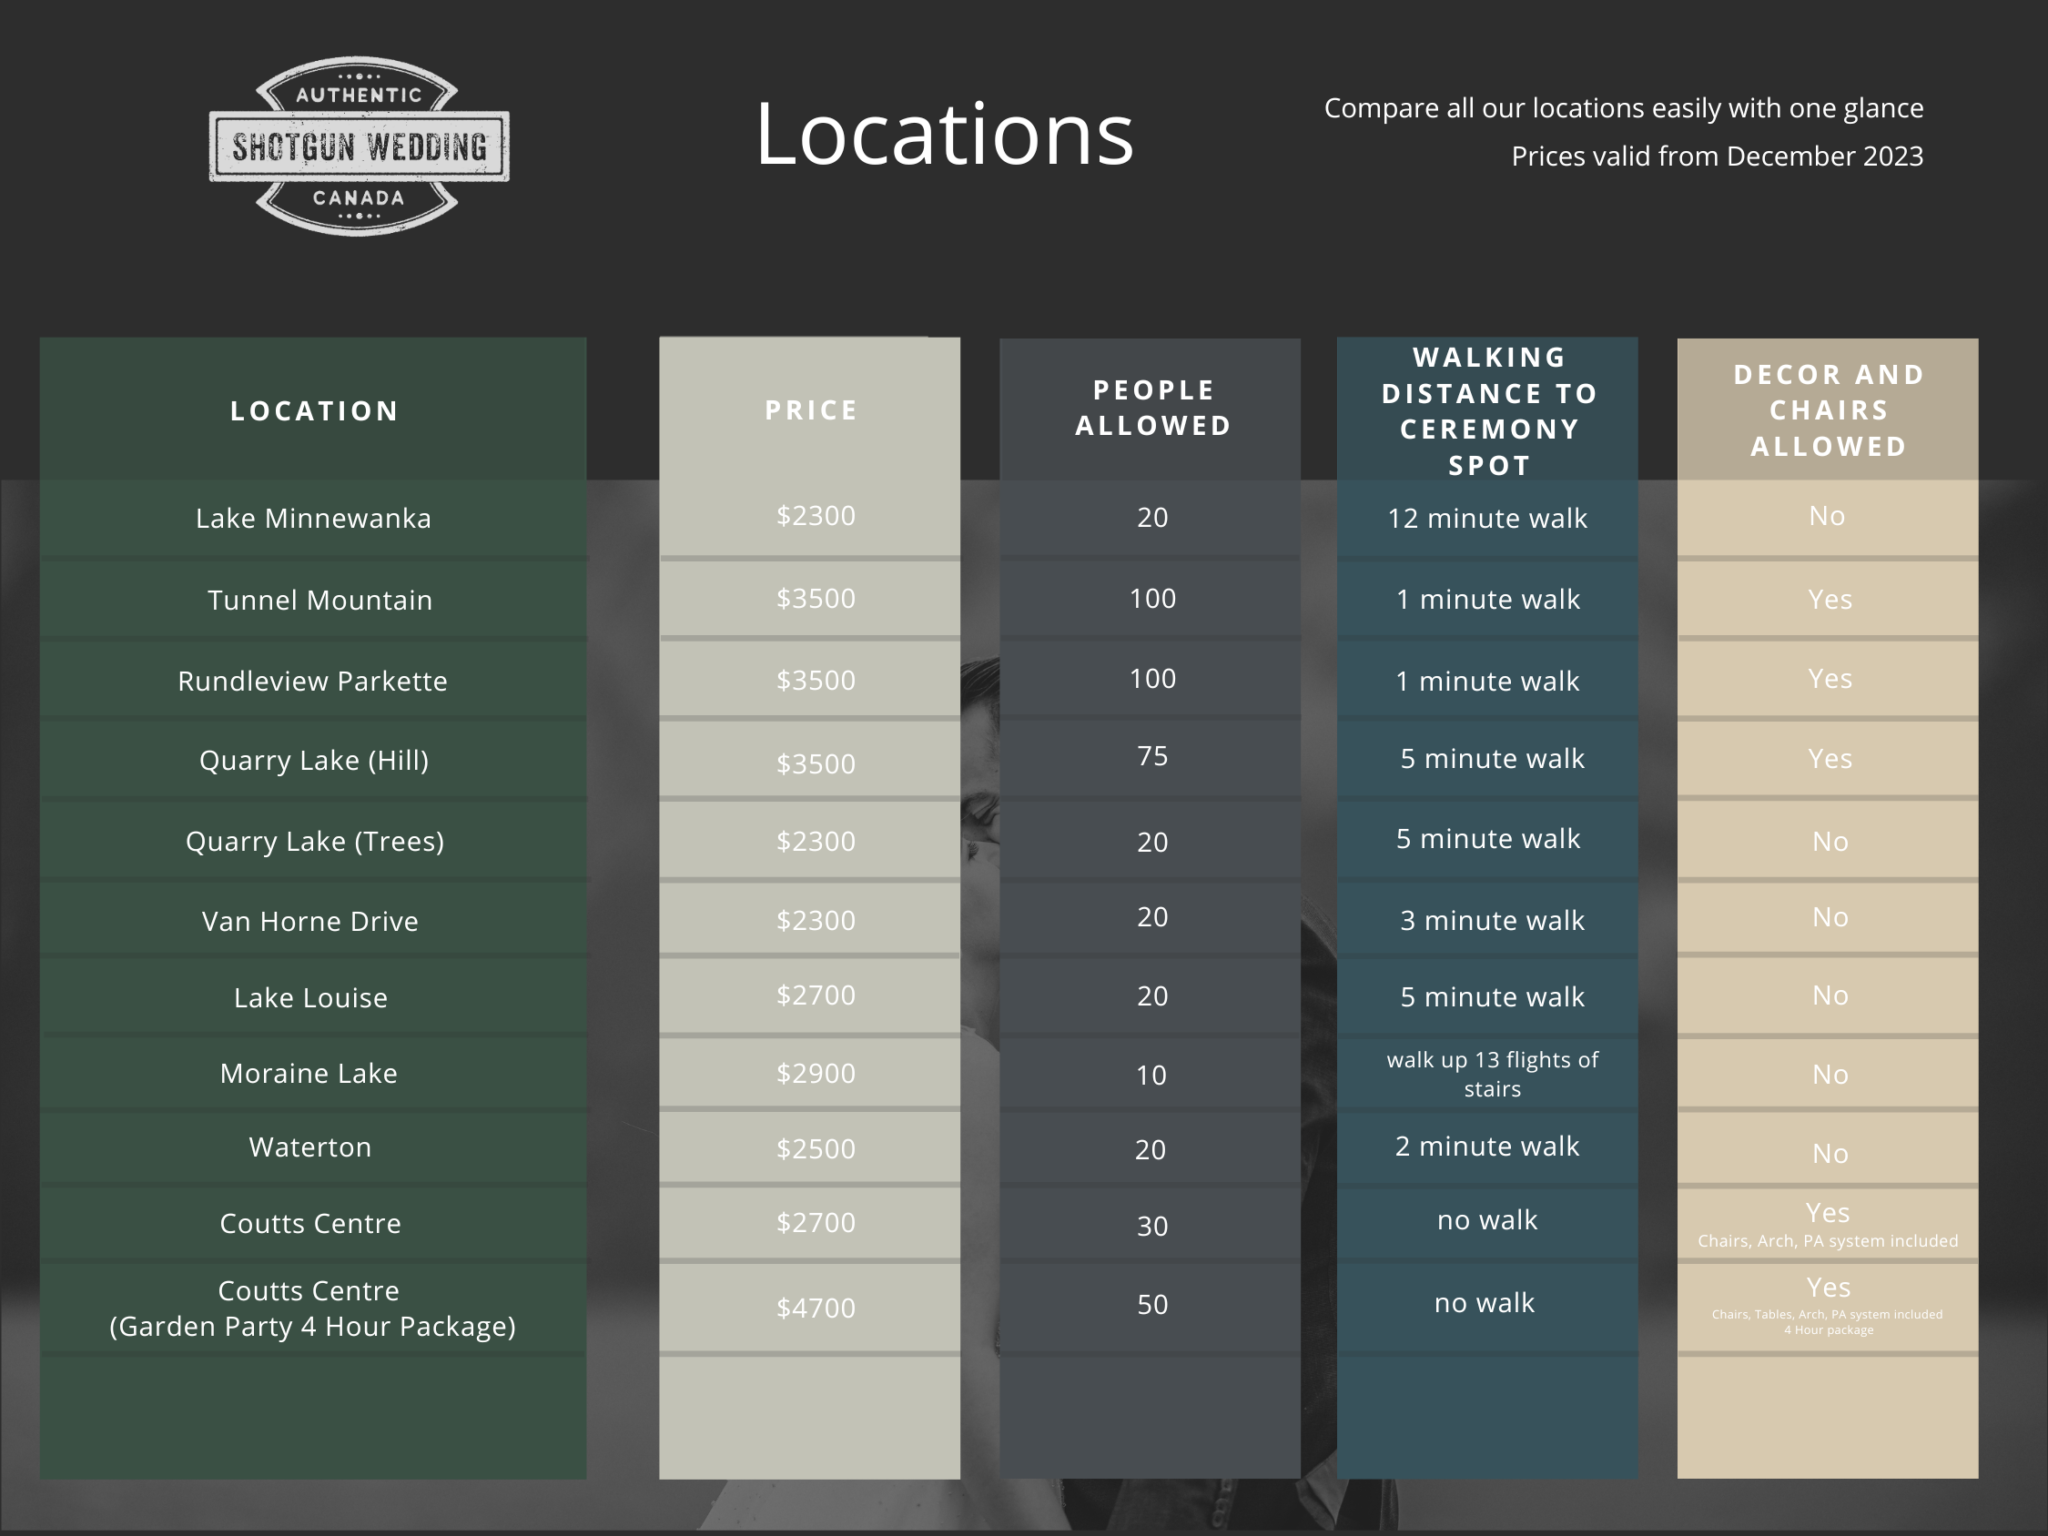2048x1536 pixels.
Task: Select the Tunnel Mountain location cell
Action: [x=320, y=600]
